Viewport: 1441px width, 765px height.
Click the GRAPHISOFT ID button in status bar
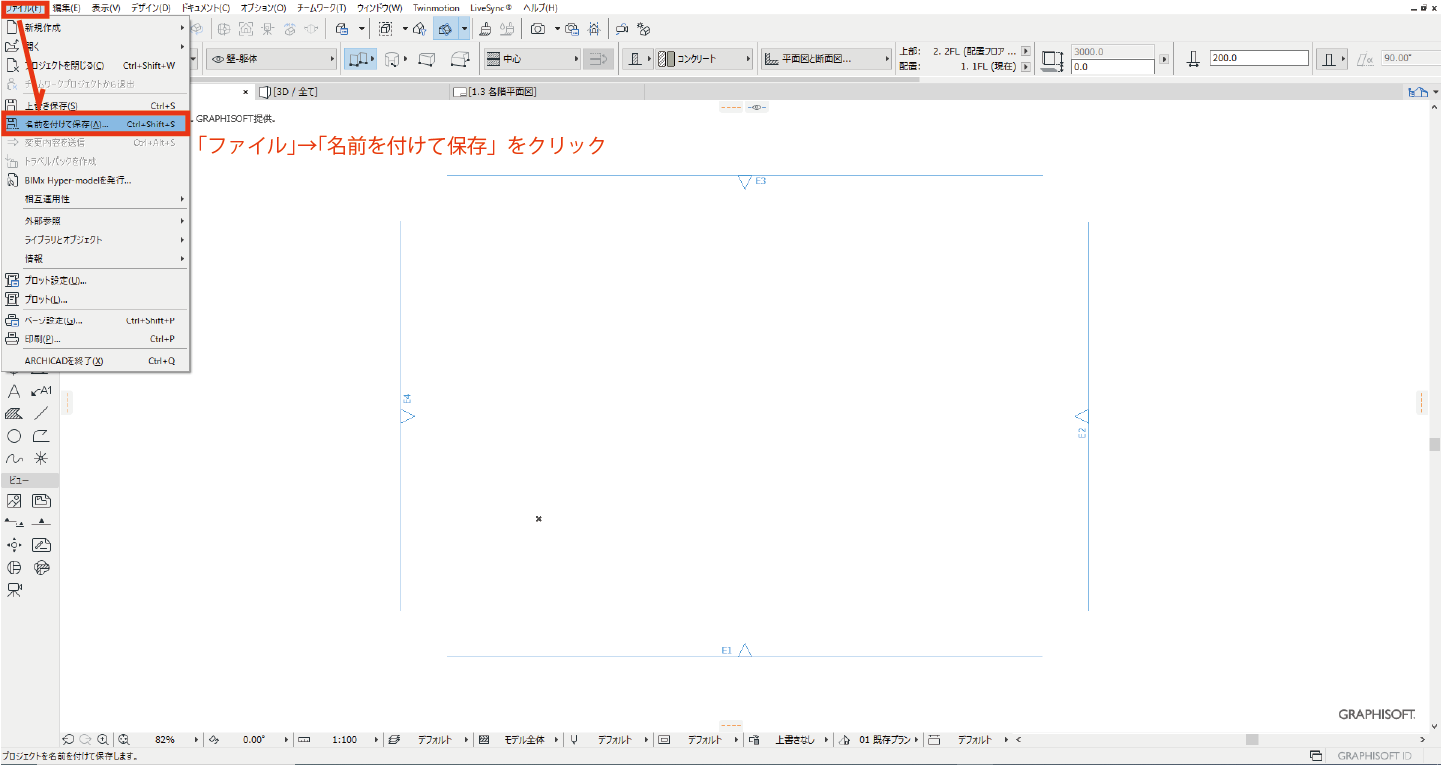[x=1374, y=755]
